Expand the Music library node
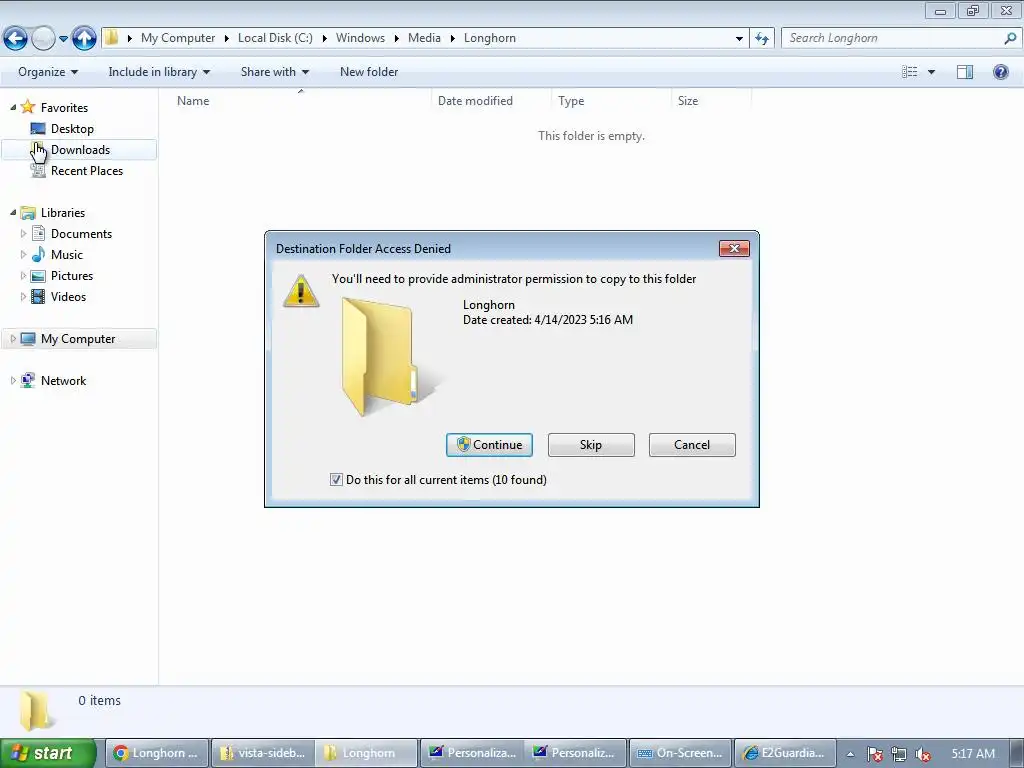Viewport: 1024px width, 768px height. [x=24, y=254]
